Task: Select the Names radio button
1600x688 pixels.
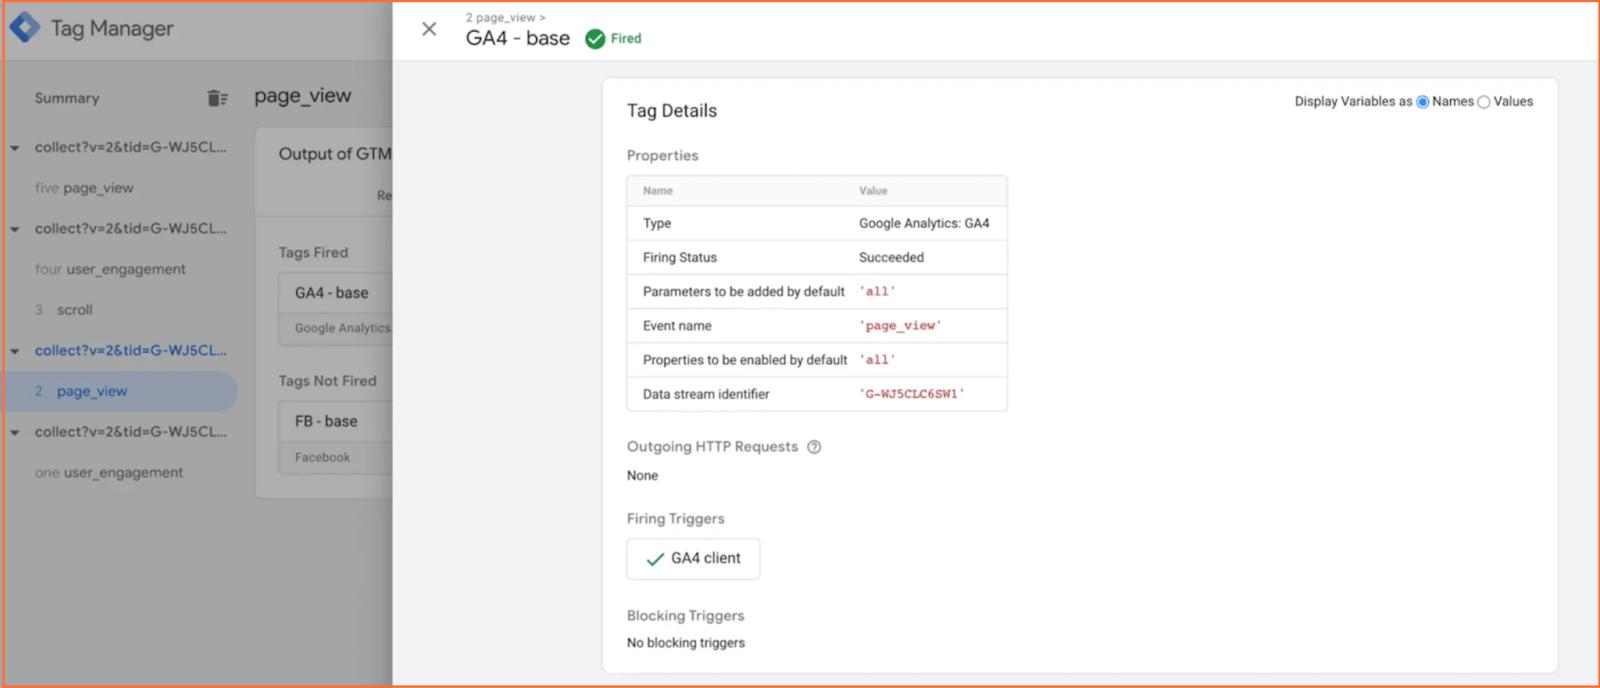Action: (1422, 102)
